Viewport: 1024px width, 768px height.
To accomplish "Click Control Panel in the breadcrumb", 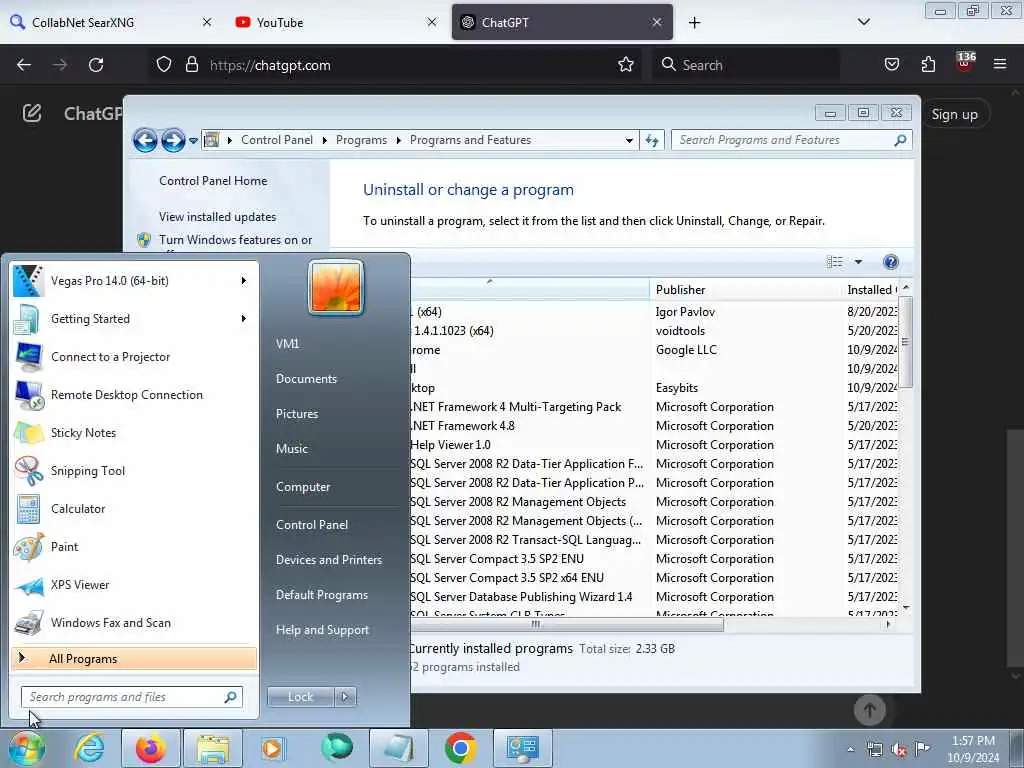I will tap(277, 140).
